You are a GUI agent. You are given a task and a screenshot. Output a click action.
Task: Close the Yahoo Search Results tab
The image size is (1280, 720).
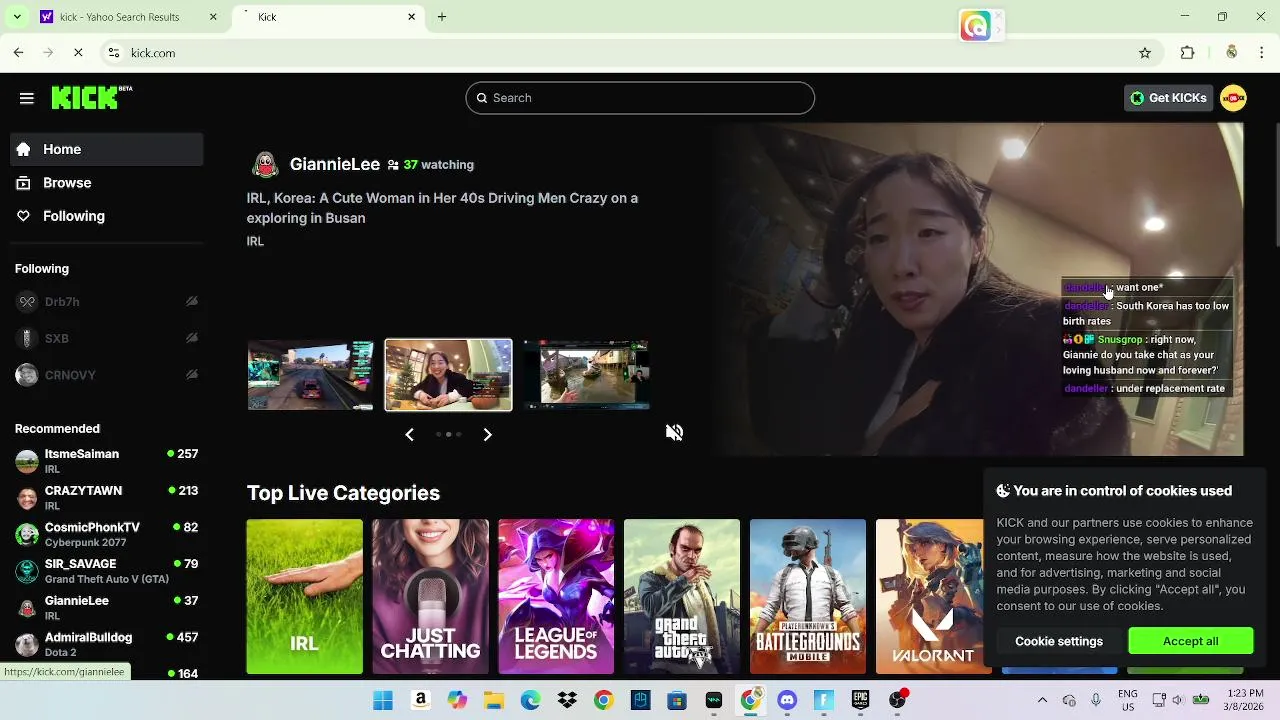213,17
